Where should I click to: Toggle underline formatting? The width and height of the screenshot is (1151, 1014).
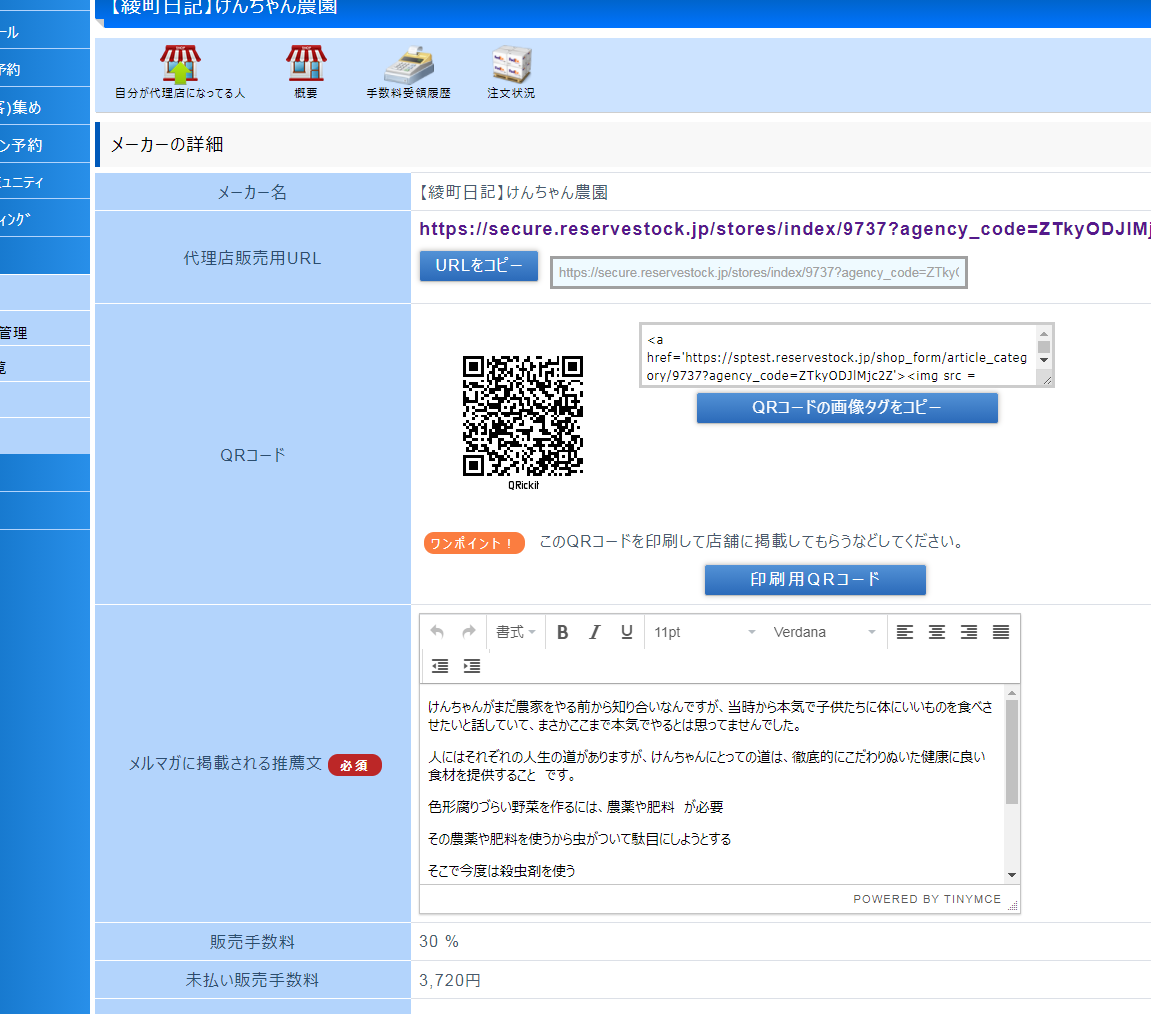pyautogui.click(x=626, y=631)
